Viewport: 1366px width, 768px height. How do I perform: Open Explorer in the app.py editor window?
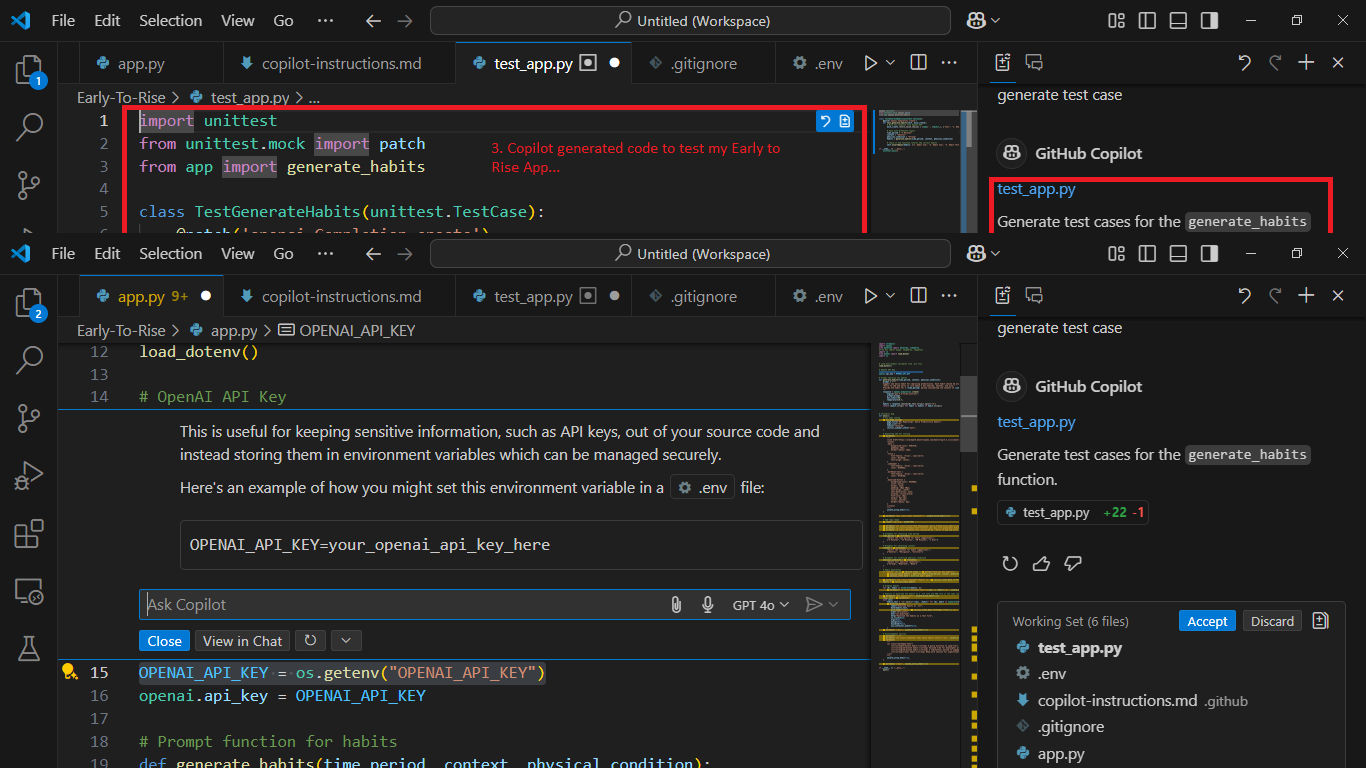(28, 304)
